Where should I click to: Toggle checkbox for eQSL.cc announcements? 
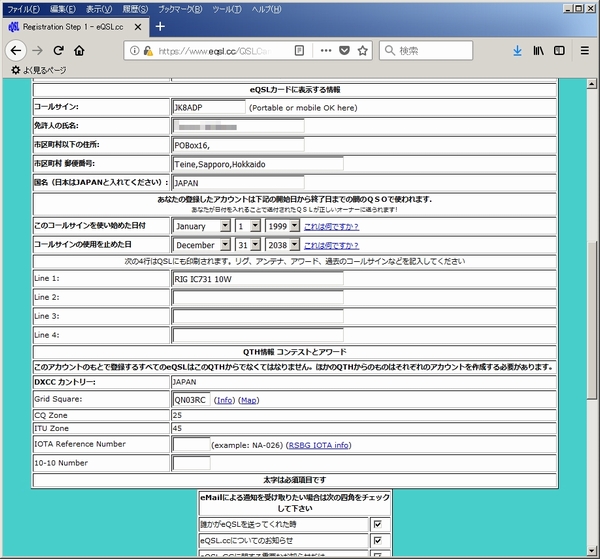click(x=378, y=540)
